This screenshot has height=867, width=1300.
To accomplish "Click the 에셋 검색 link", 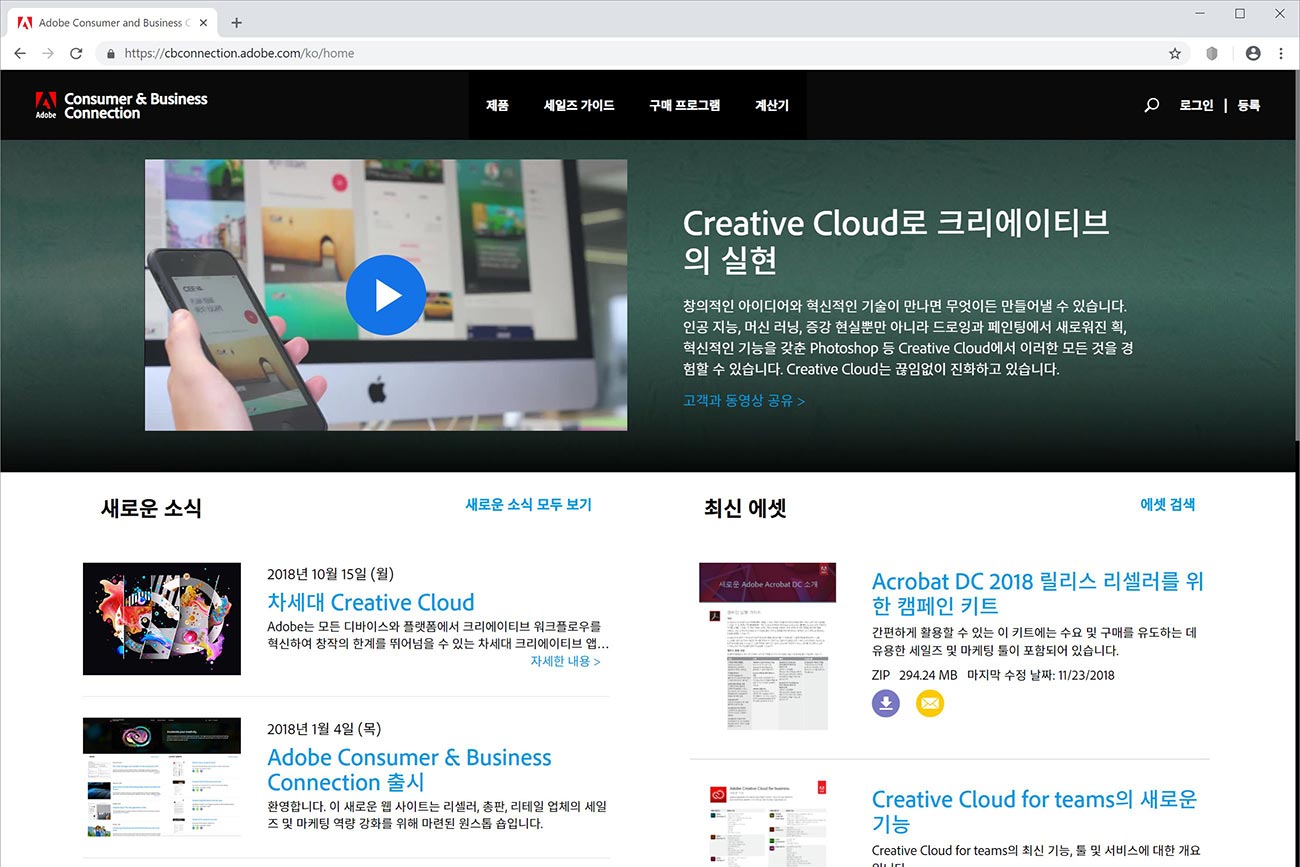I will (1168, 505).
